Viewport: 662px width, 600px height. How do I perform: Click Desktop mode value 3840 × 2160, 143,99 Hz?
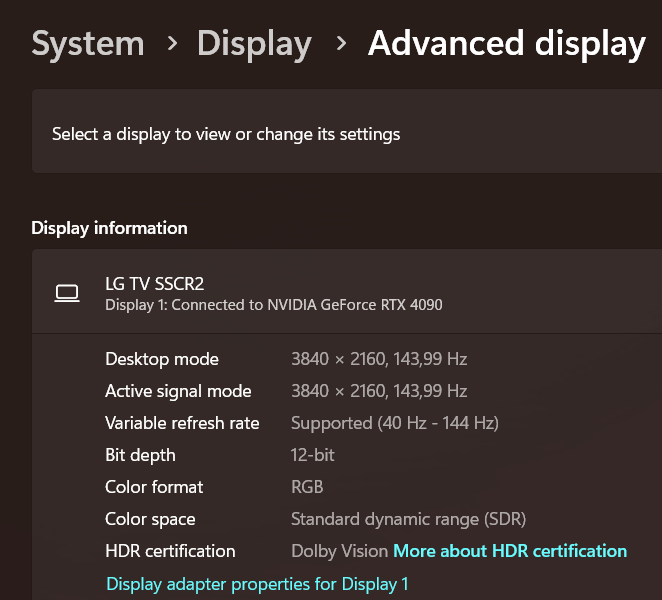click(379, 359)
